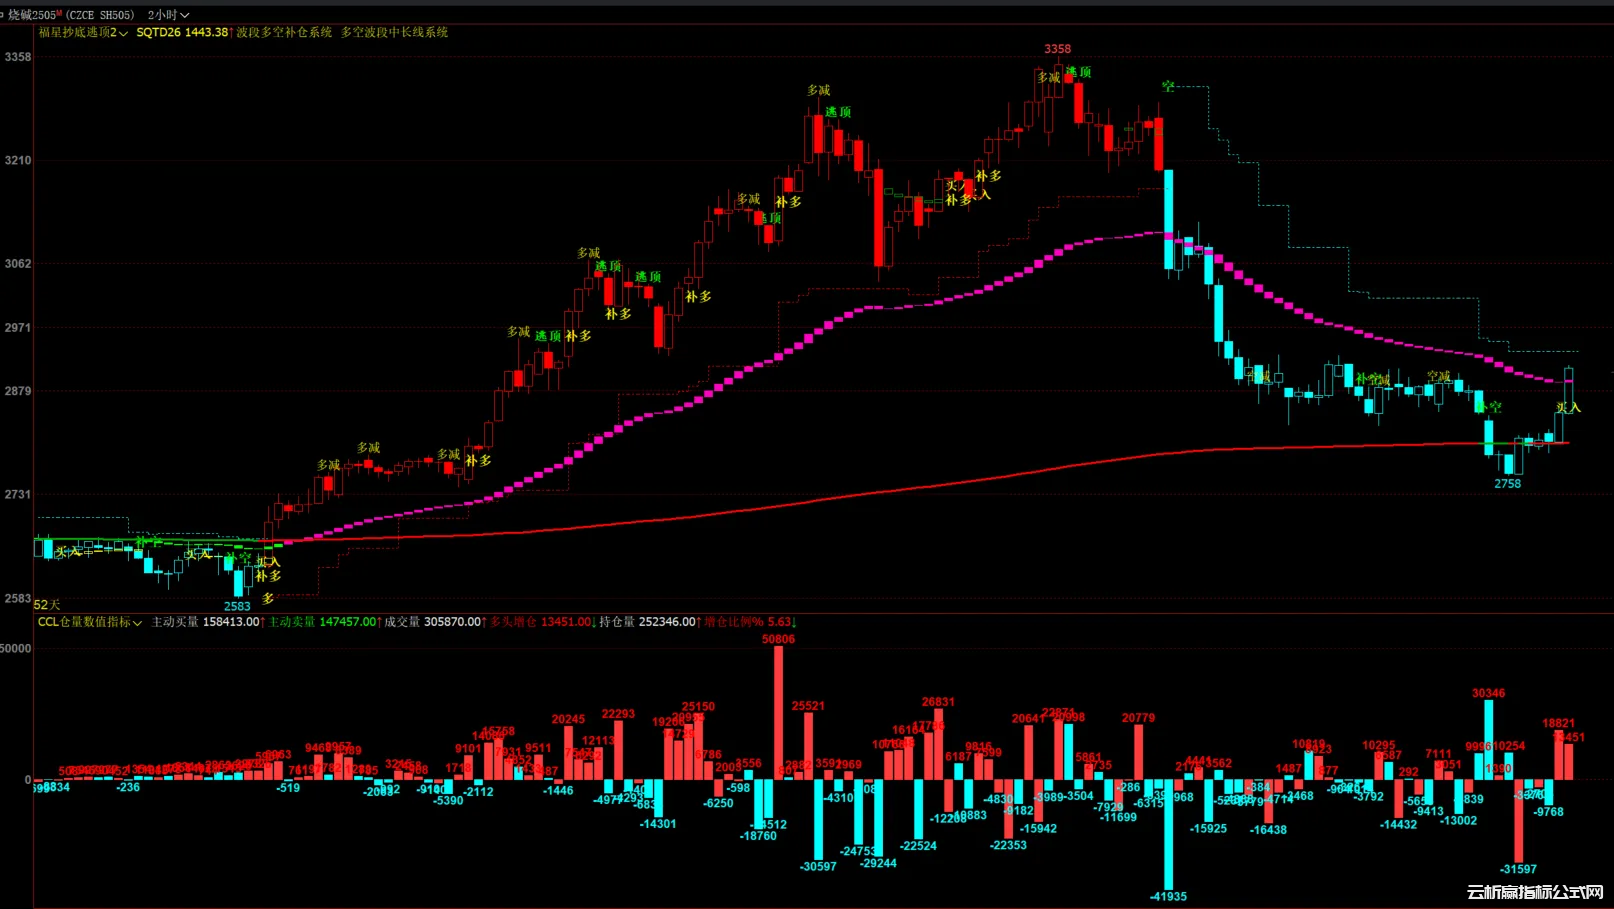This screenshot has height=909, width=1614.
Task: Click the SQTD26 1443.38 indicator value
Action: click(x=182, y=33)
